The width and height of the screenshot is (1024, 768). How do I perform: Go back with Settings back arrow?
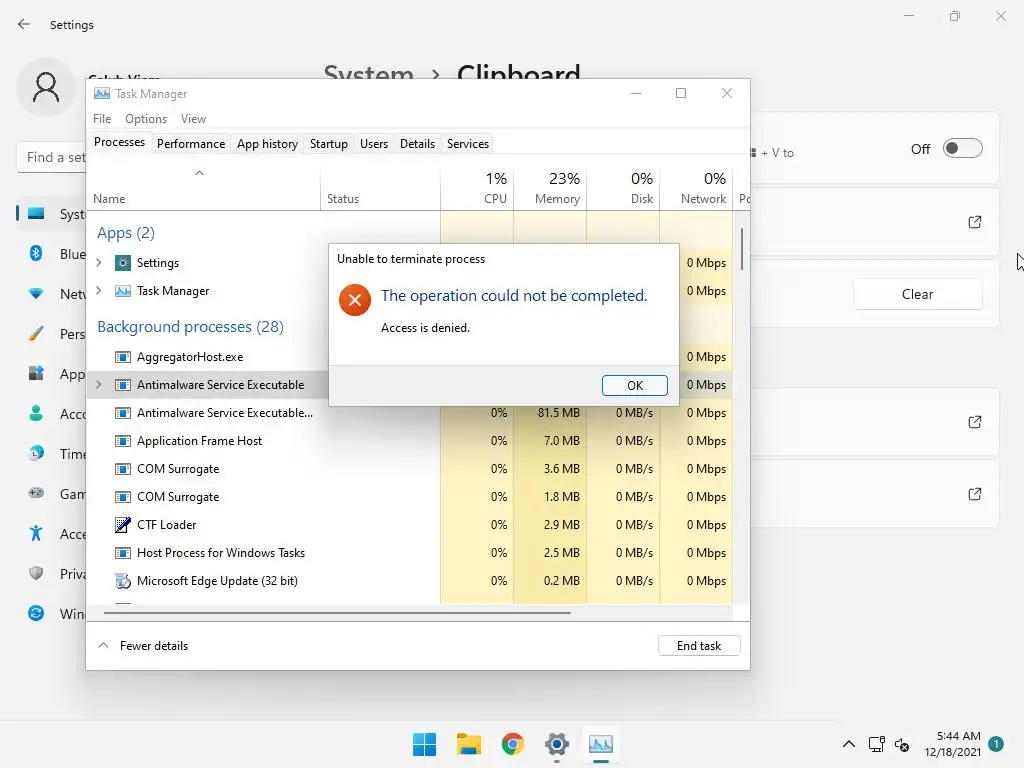(24, 24)
